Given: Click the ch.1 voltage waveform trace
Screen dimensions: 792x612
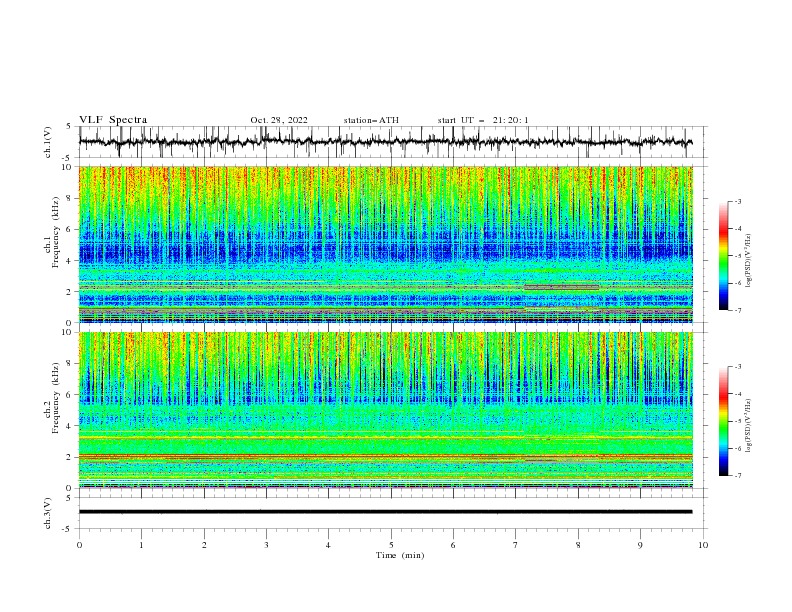Looking at the screenshot, I should [x=386, y=142].
